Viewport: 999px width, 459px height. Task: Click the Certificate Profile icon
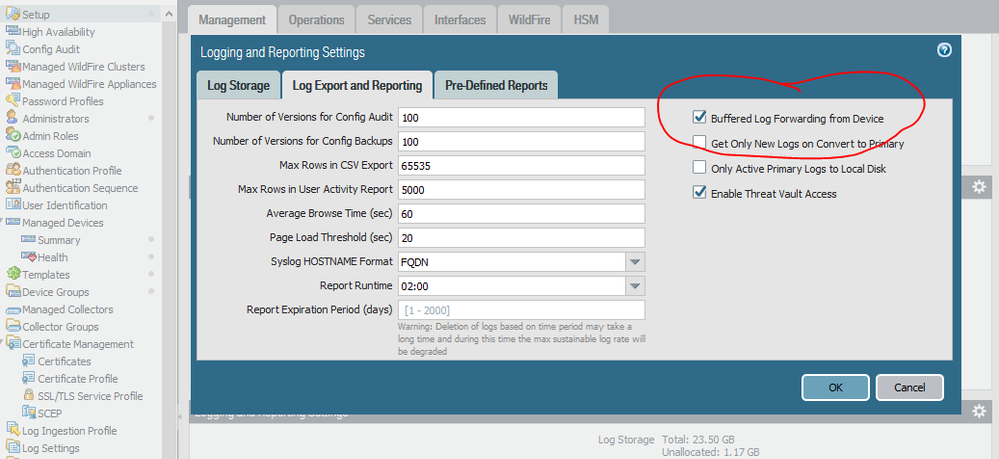pyautogui.click(x=28, y=378)
